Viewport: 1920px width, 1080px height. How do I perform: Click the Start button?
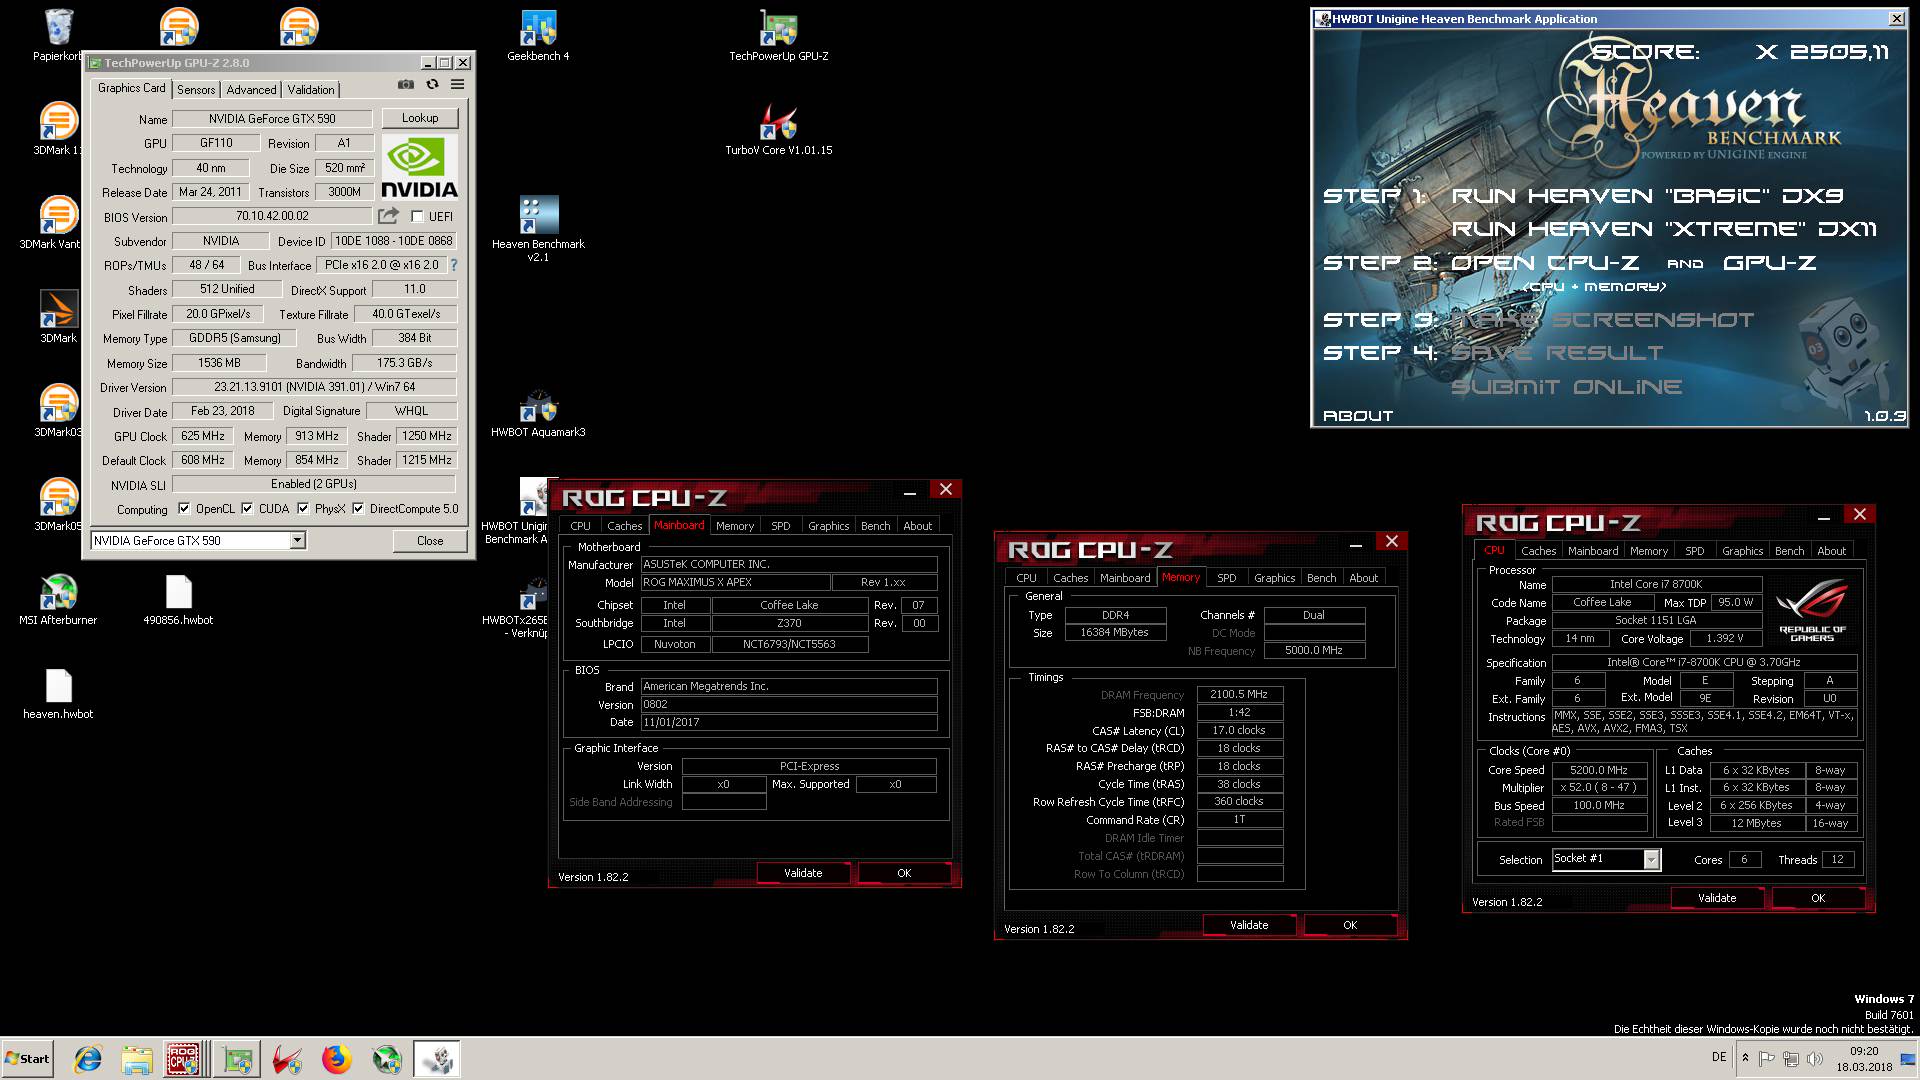pos(28,1059)
